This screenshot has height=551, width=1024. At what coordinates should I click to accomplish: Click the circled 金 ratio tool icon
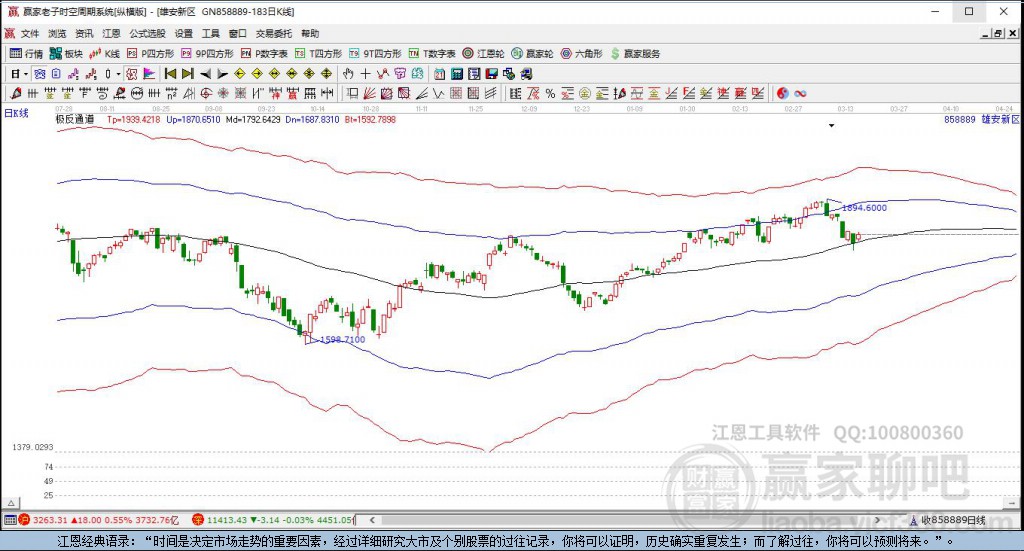point(585,93)
